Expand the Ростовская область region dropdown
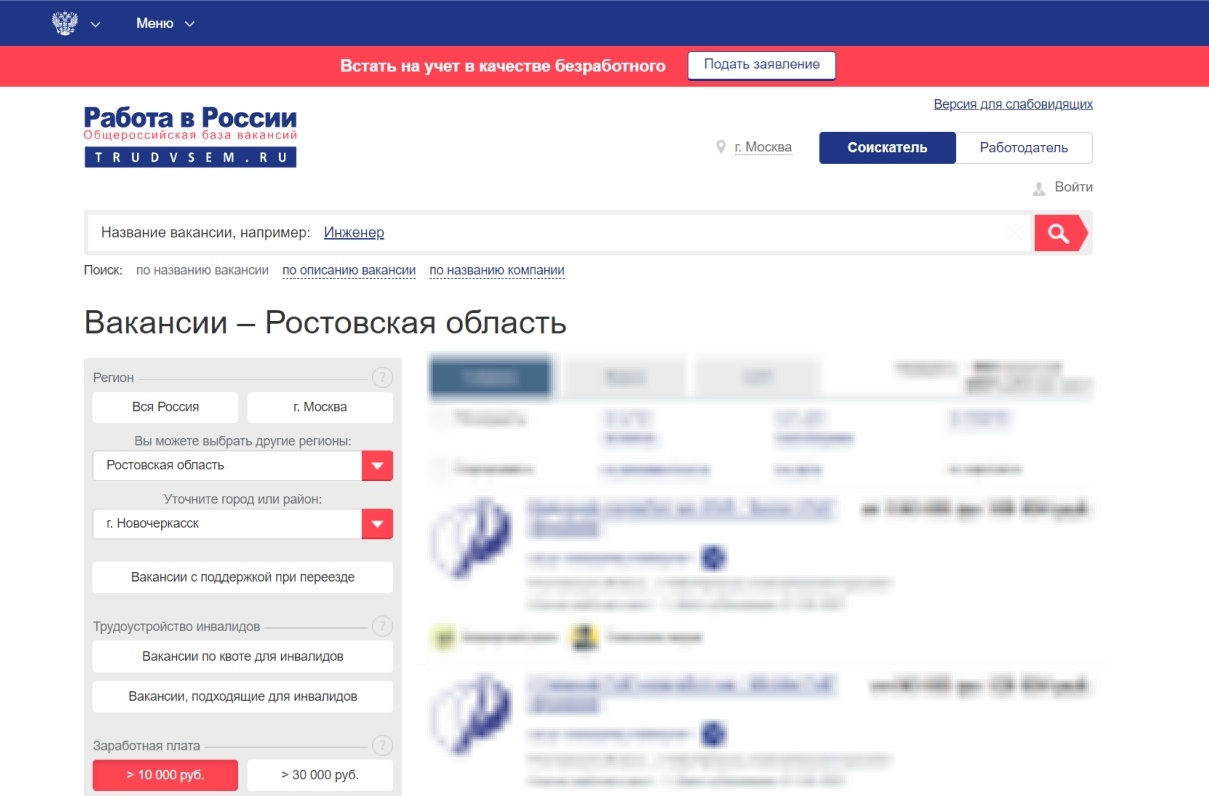This screenshot has width=1209, height=796. pos(377,466)
